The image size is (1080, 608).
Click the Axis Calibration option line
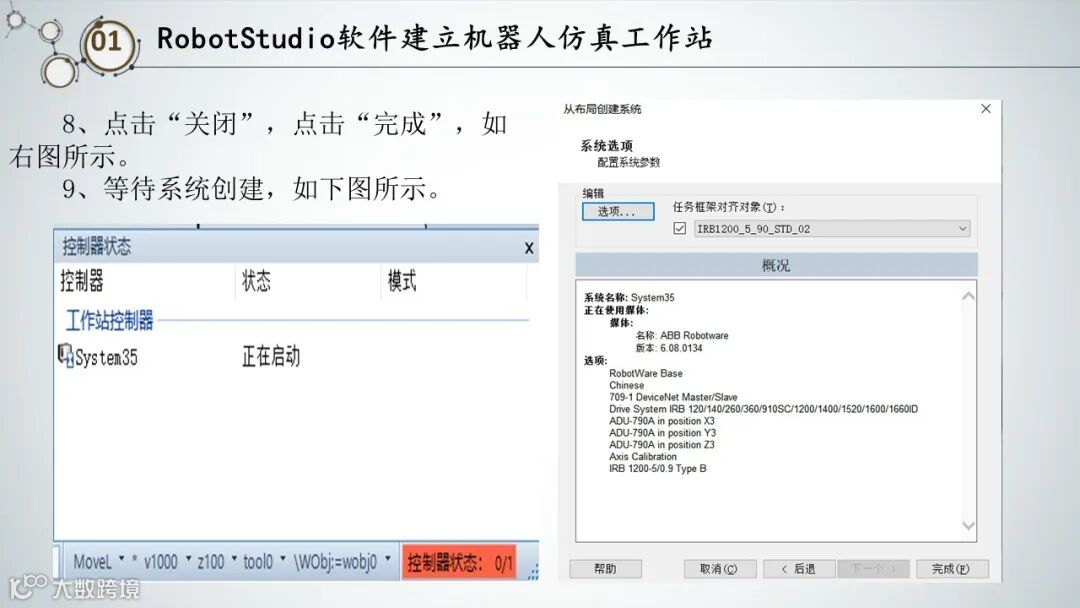(x=643, y=457)
